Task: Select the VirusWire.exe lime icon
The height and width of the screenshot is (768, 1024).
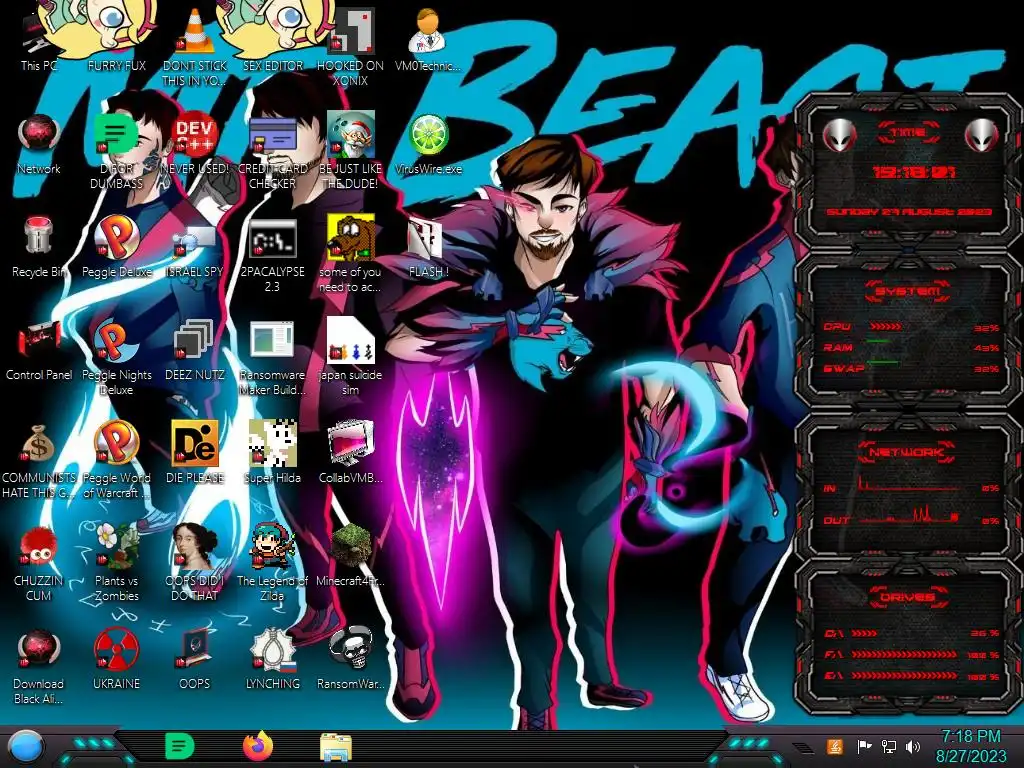Action: pos(428,144)
